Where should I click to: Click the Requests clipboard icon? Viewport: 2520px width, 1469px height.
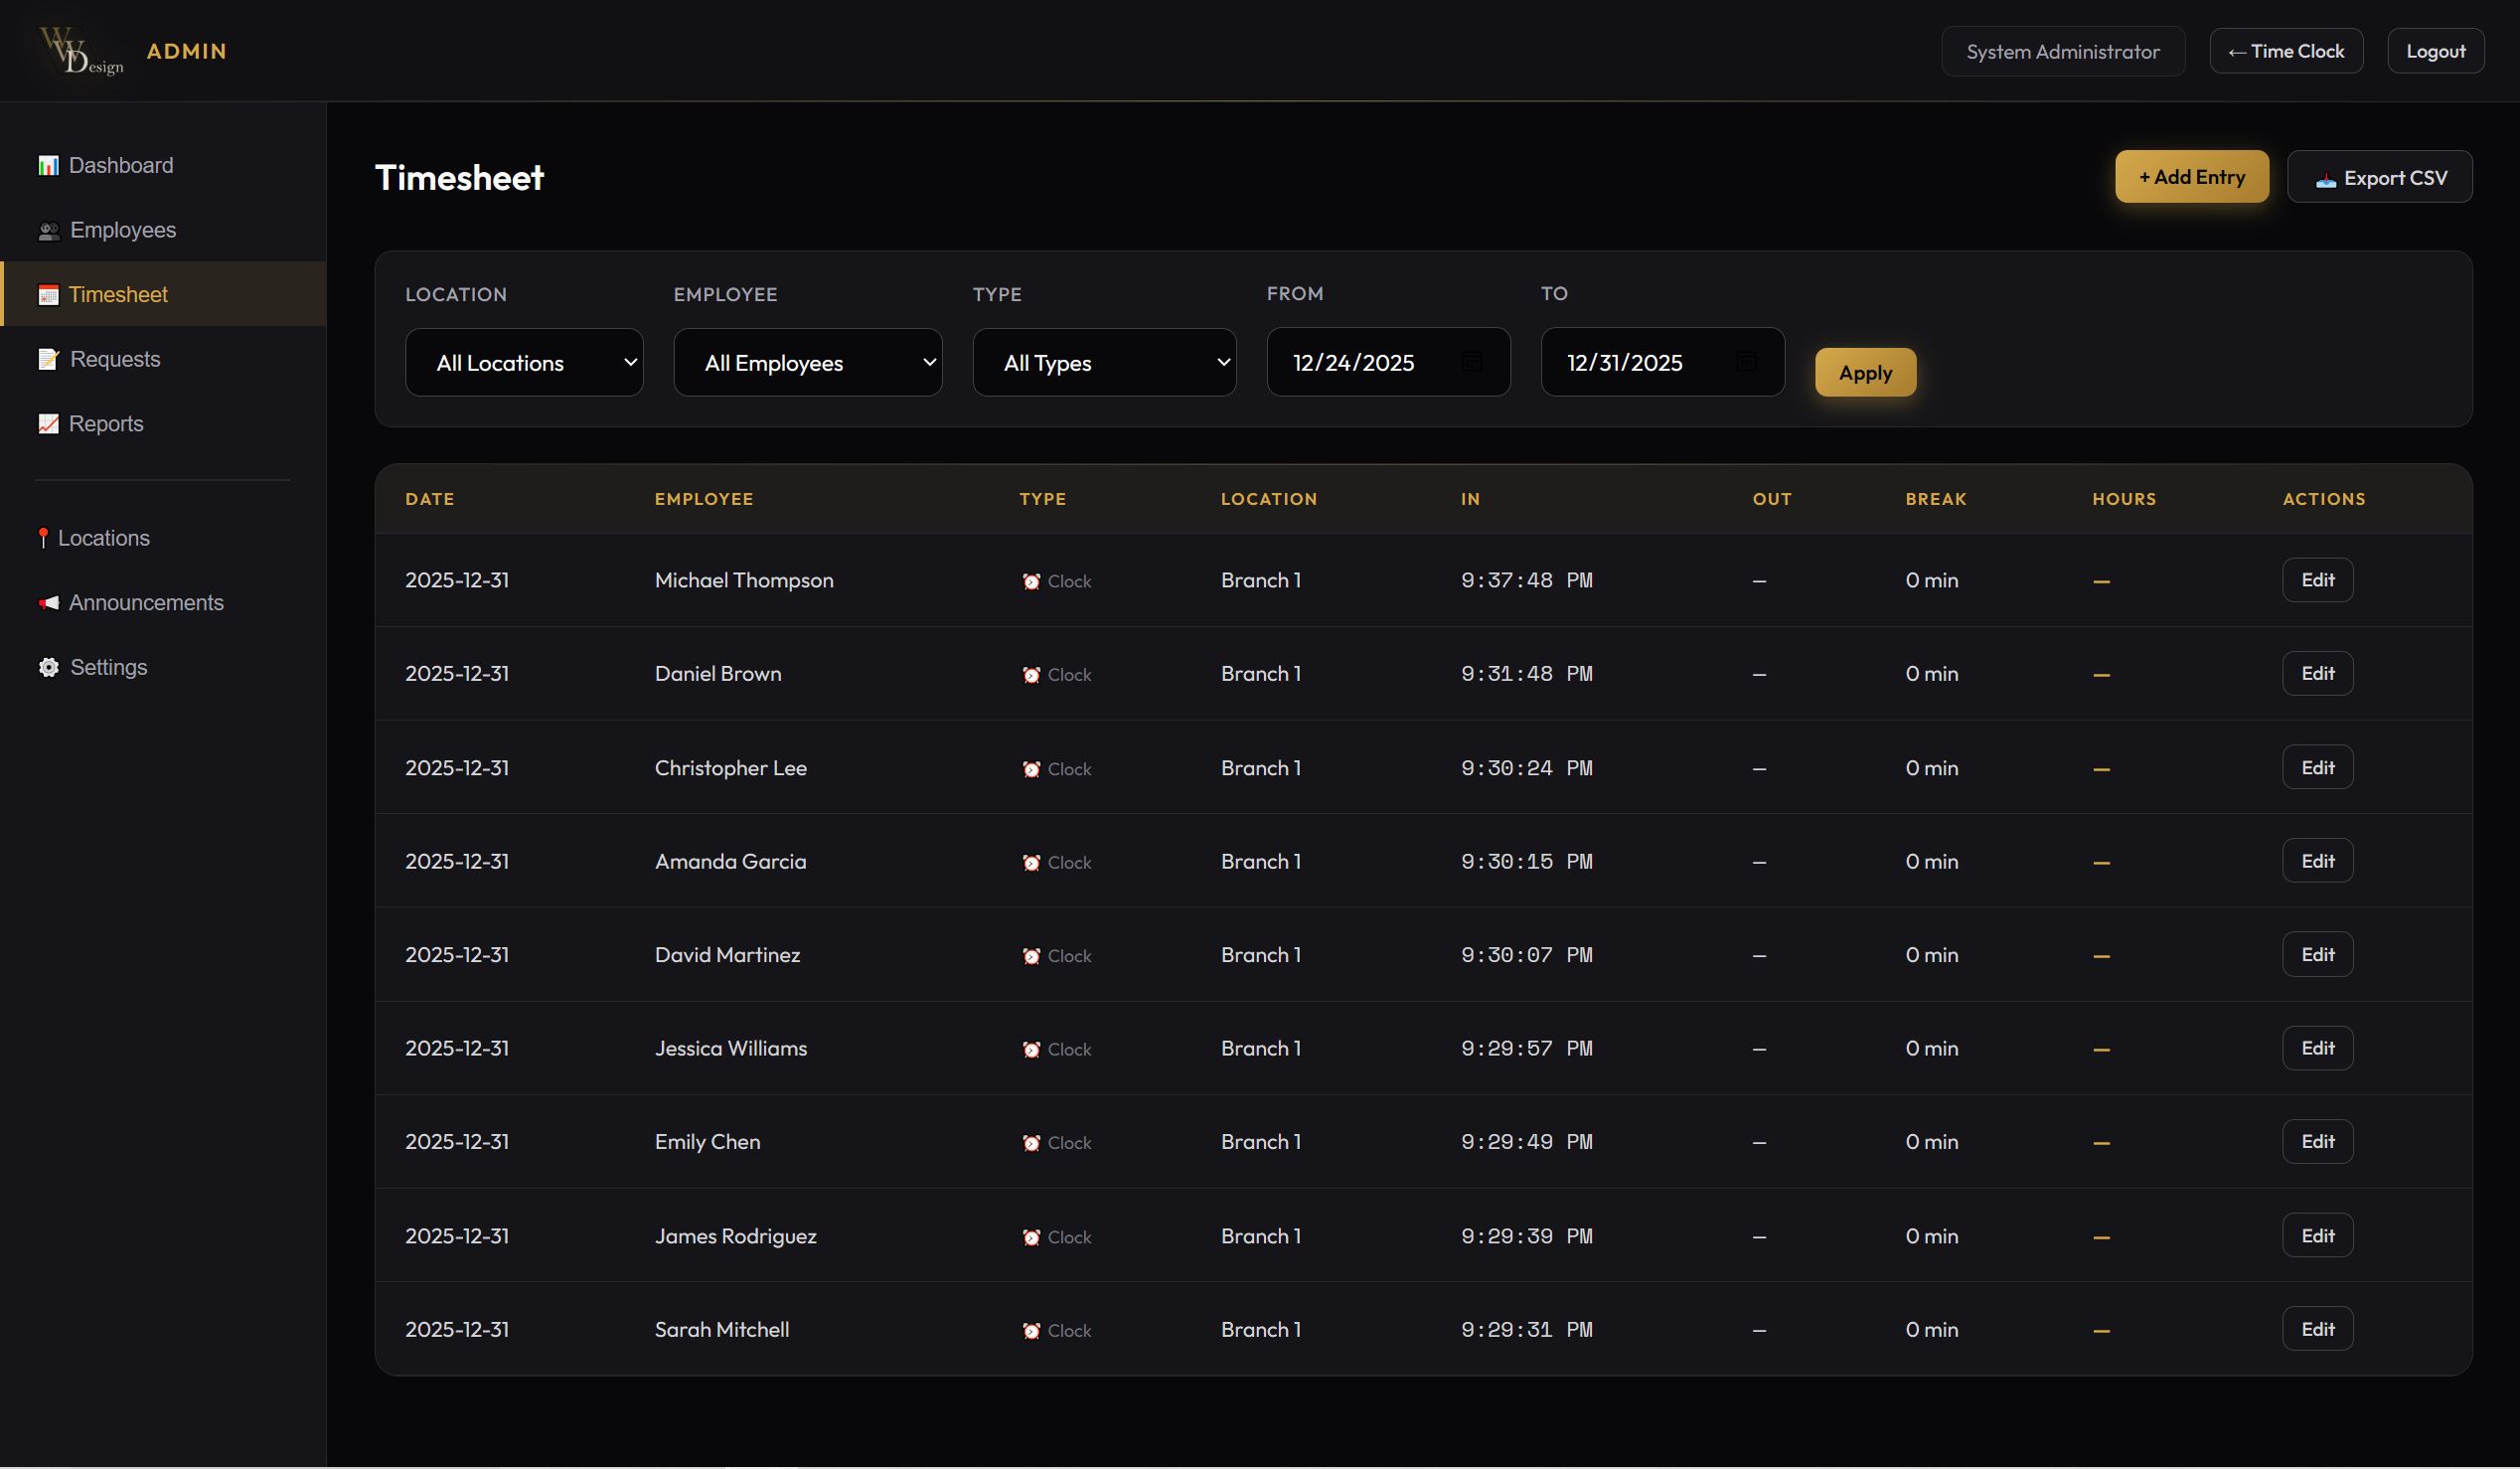(x=48, y=359)
